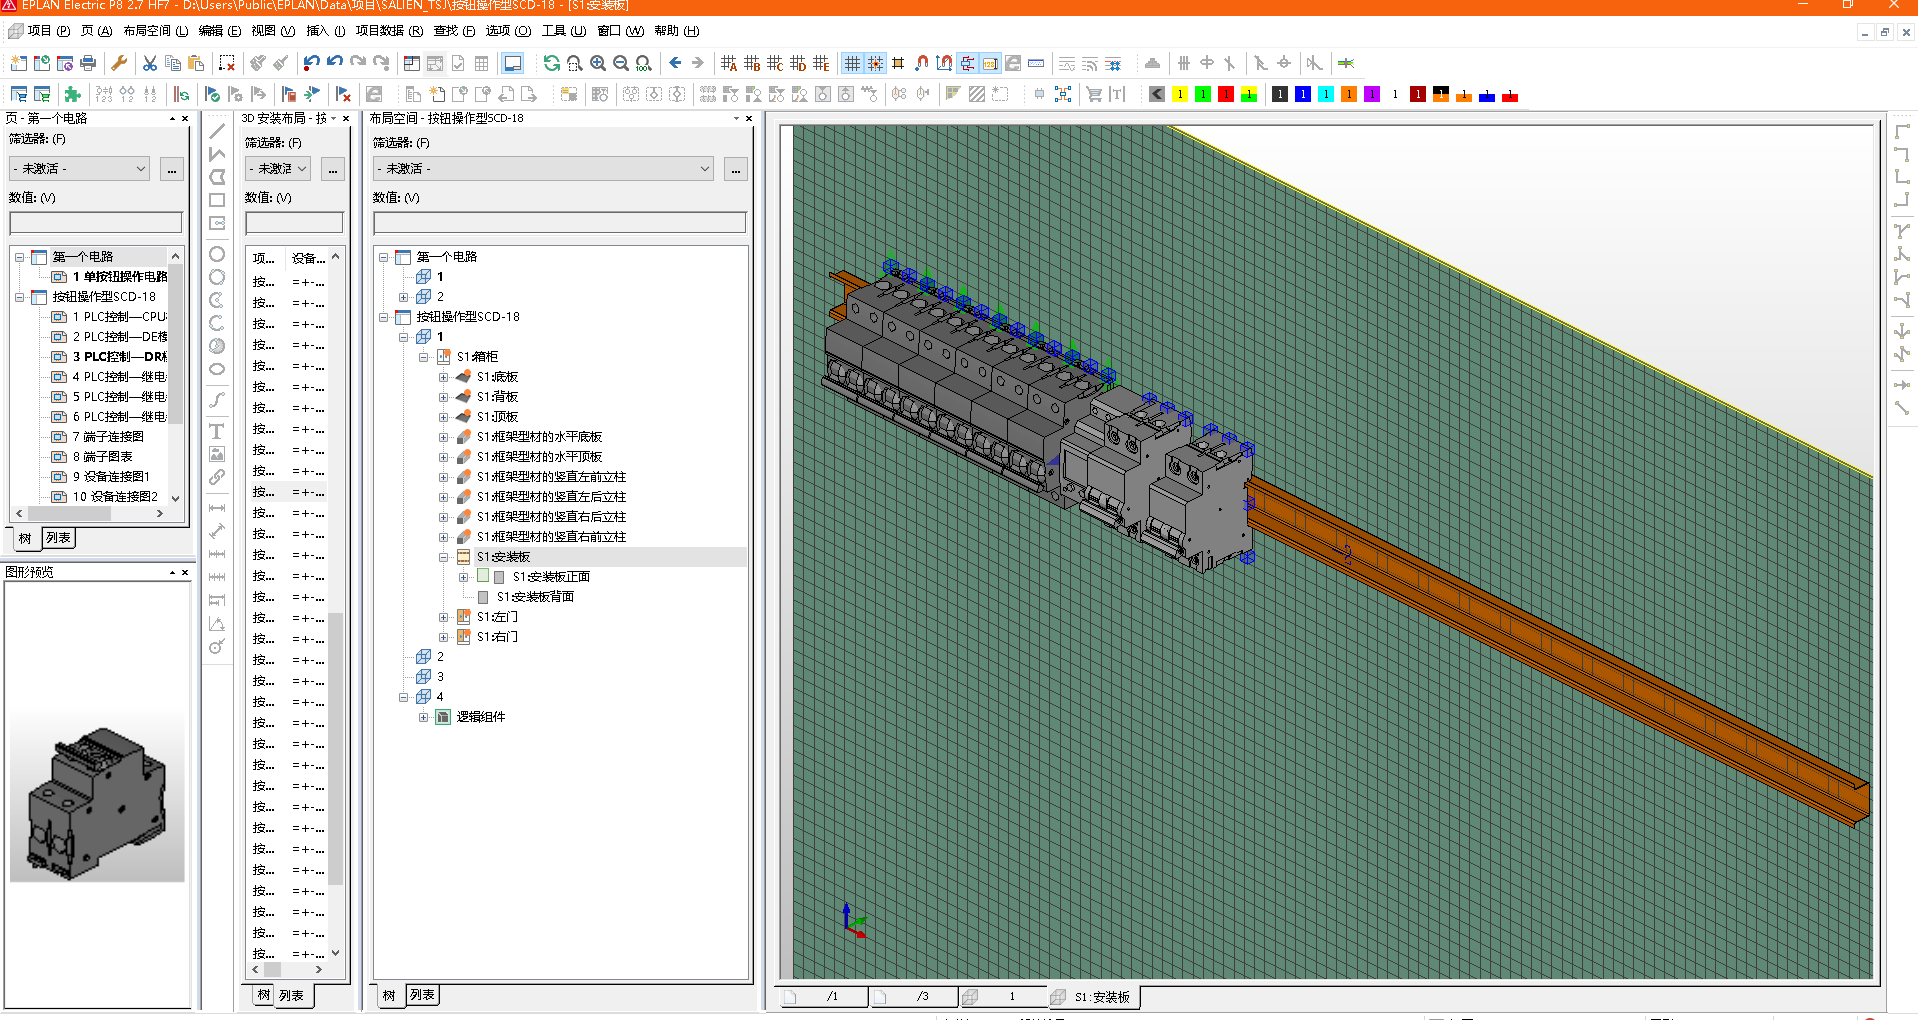The image size is (1918, 1020).
Task: Click the Cut scissors icon
Action: click(x=150, y=64)
